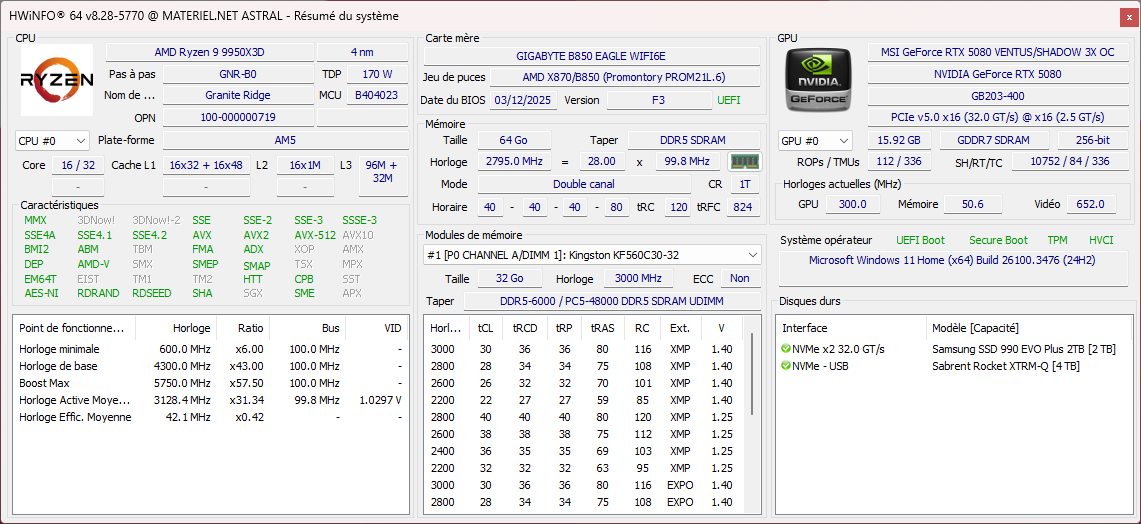Expand the memory module selector Kingston KF560C30-32
Image resolution: width=1141 pixels, height=524 pixels.
tap(592, 255)
